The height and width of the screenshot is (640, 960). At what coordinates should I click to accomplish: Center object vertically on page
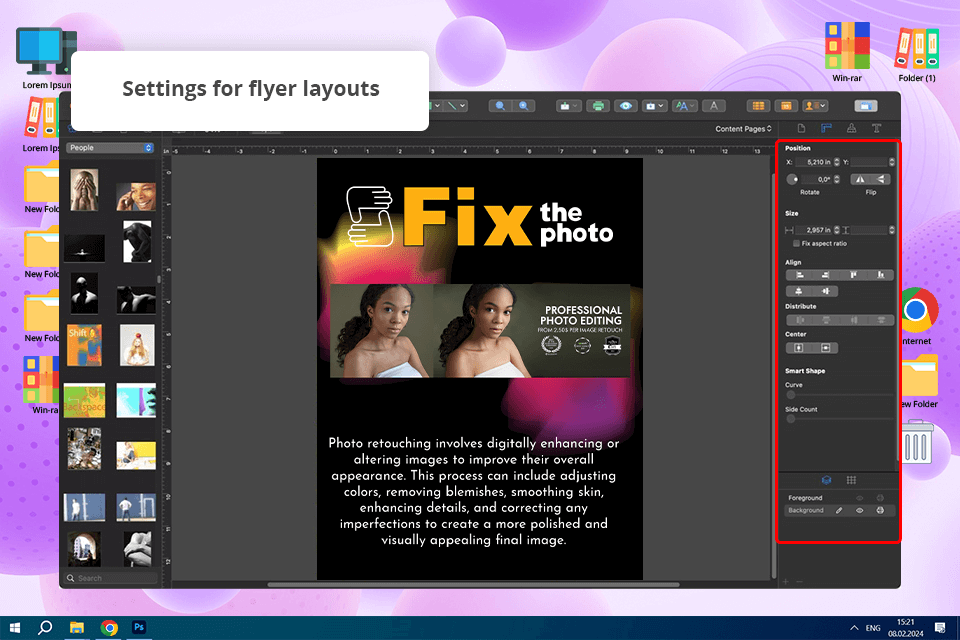point(825,348)
